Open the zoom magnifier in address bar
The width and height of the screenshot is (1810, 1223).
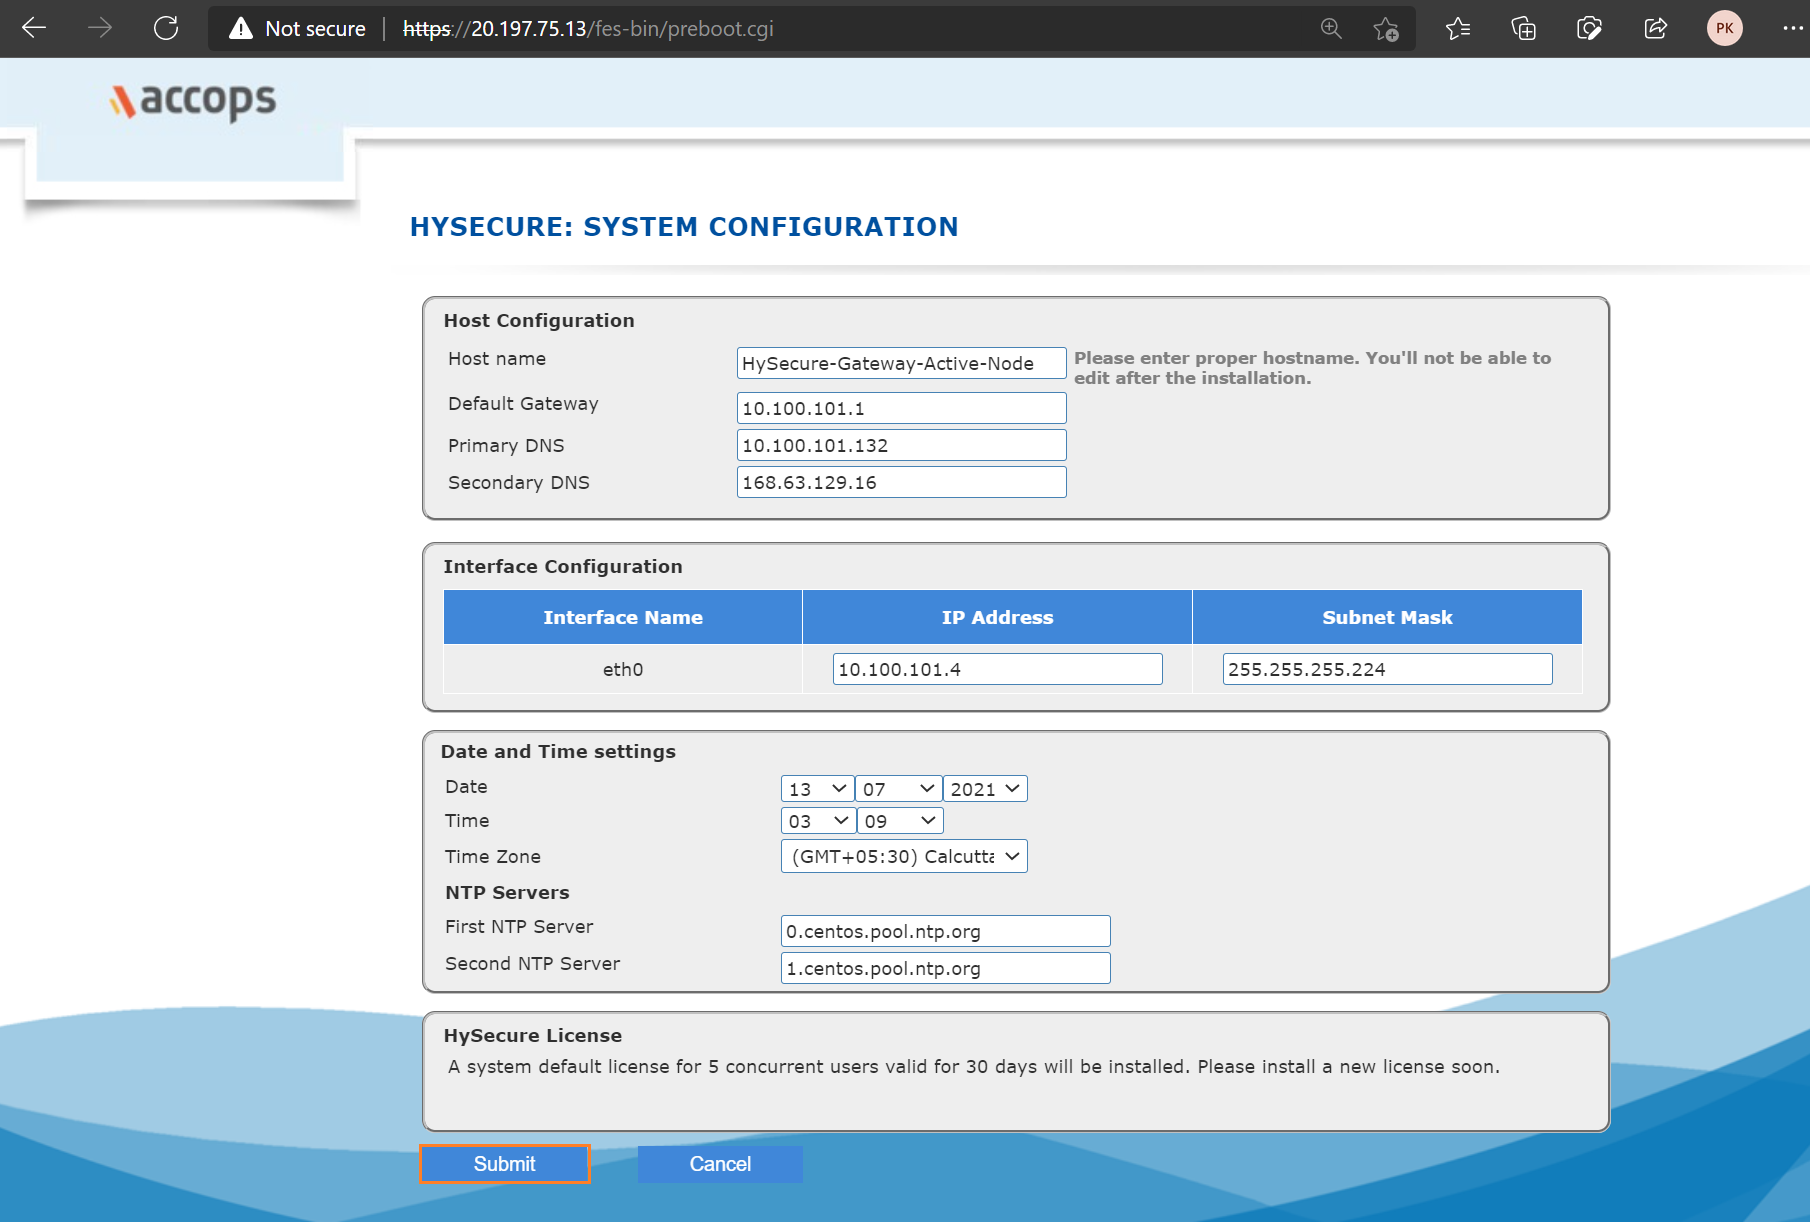tap(1331, 28)
